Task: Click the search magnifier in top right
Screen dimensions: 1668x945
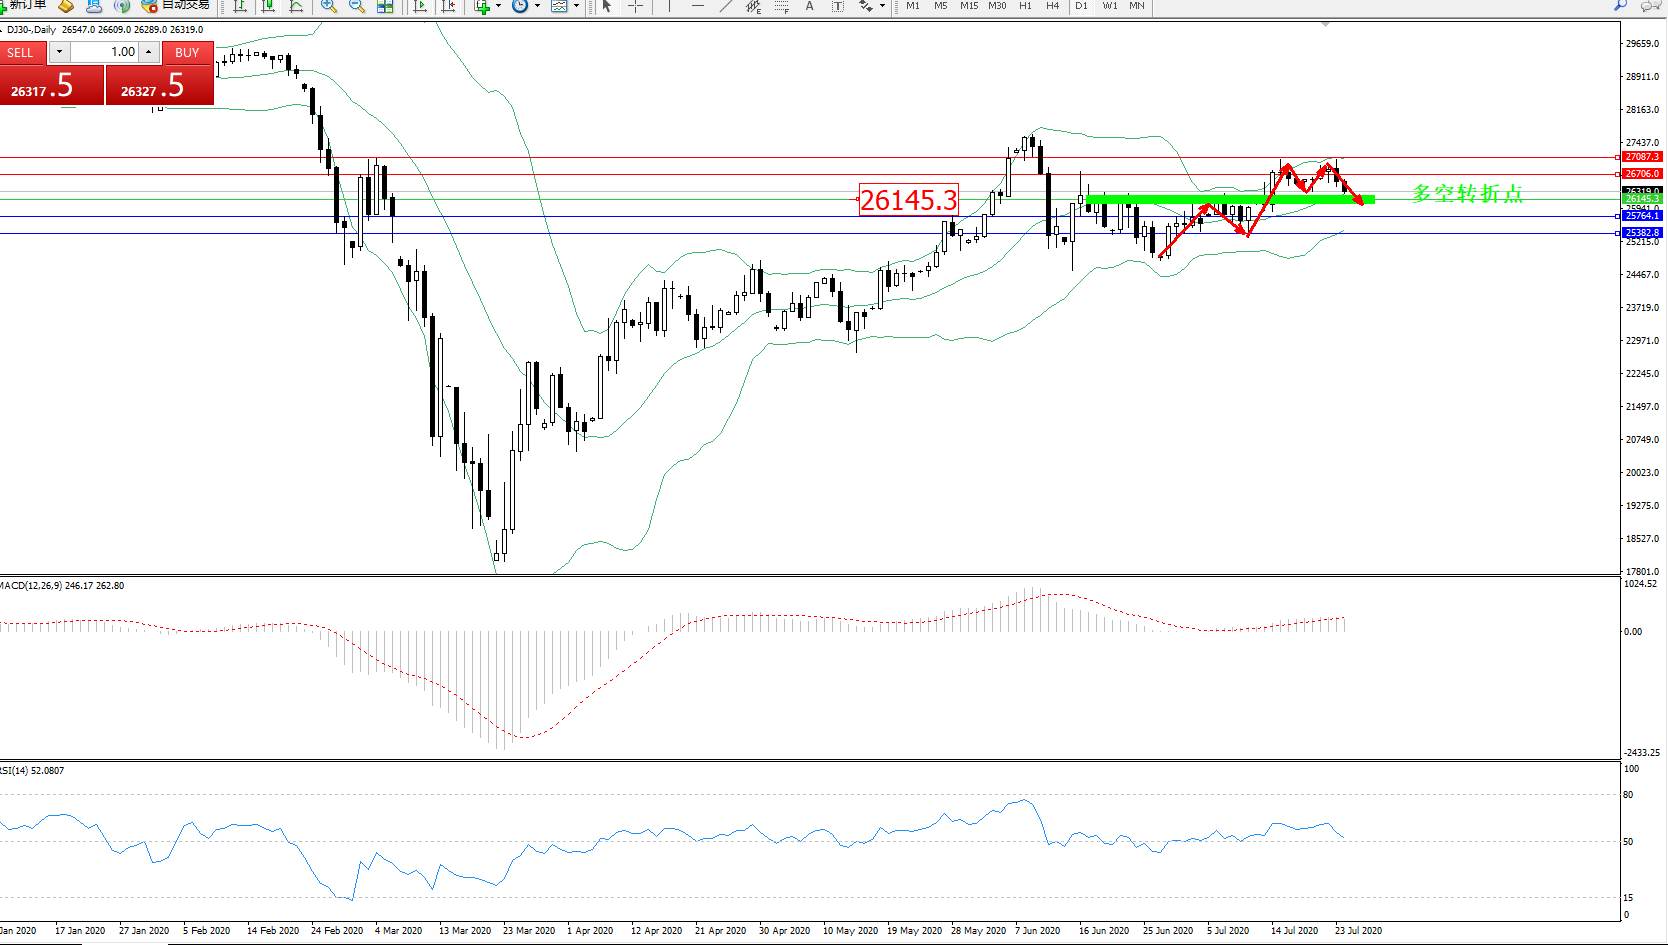Action: 1621,6
